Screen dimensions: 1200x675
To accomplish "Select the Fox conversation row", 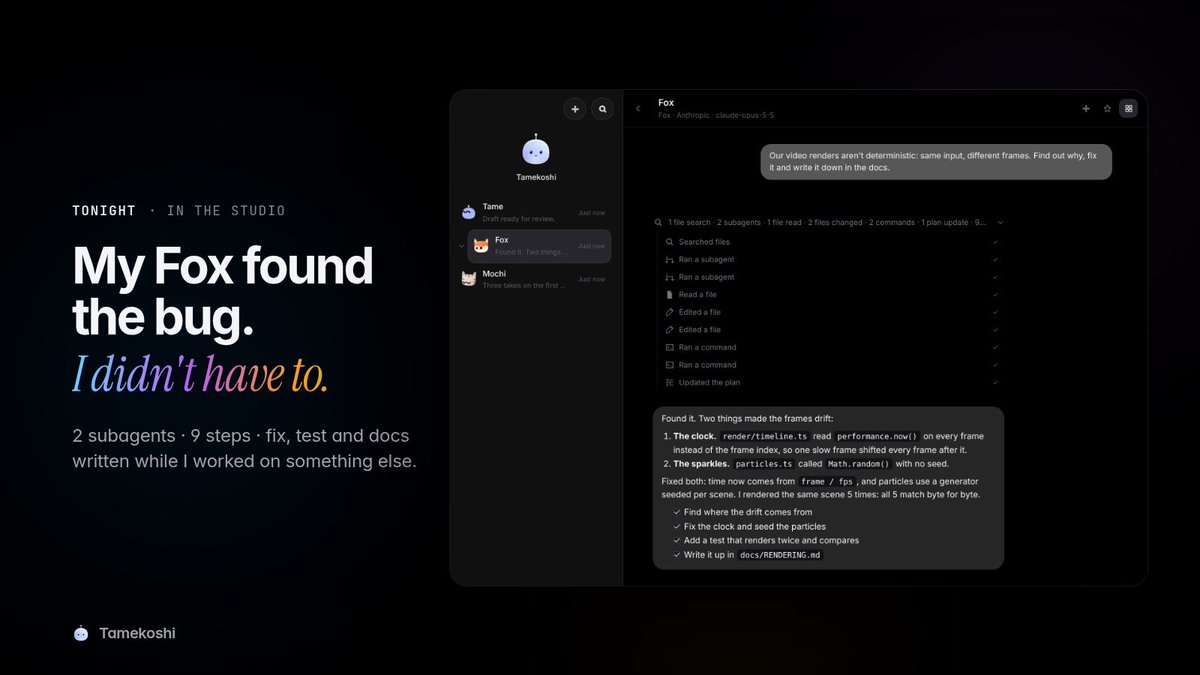I will tap(539, 246).
